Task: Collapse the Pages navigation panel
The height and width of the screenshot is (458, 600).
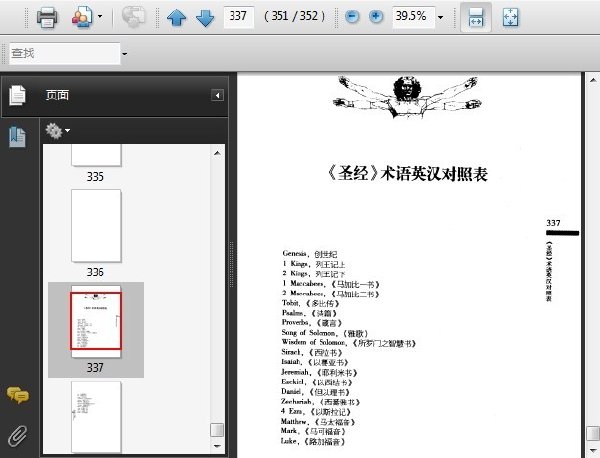Action: tap(217, 95)
